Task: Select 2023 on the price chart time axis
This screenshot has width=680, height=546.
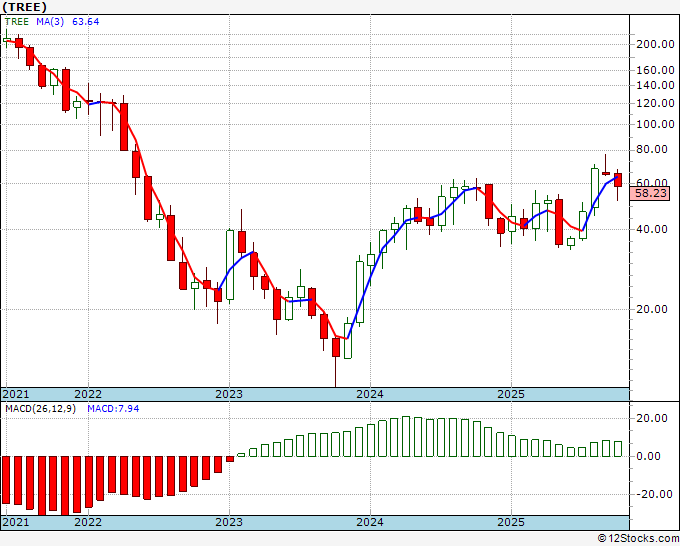Action: point(229,394)
